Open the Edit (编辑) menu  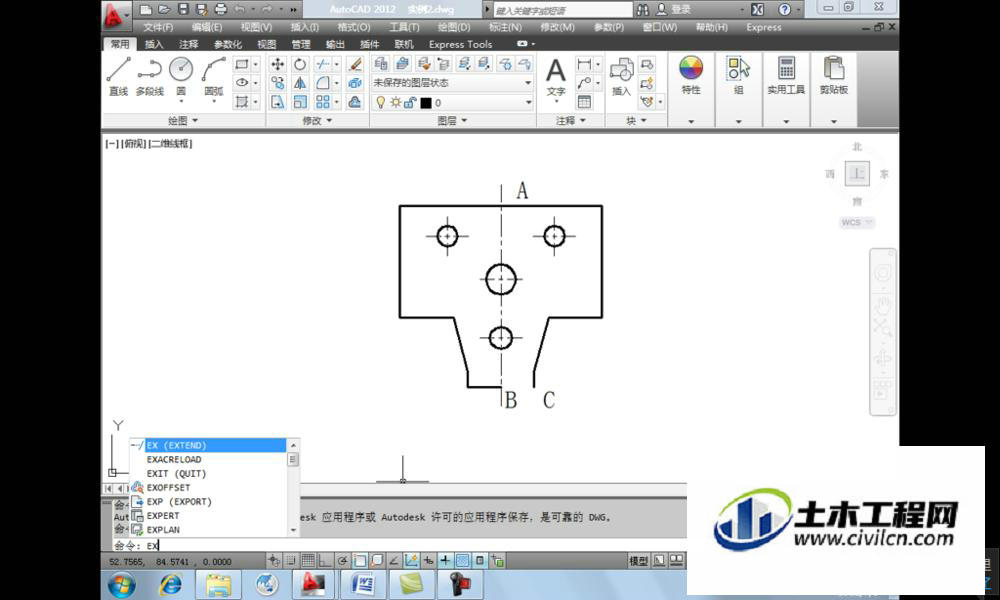point(207,27)
